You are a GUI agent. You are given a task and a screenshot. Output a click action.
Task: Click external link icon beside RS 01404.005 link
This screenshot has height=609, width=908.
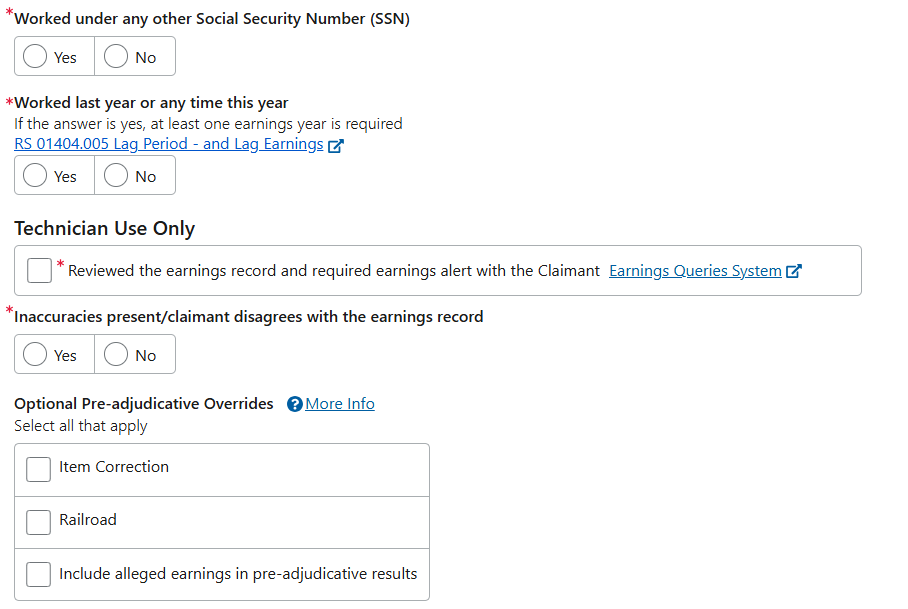[x=336, y=145]
